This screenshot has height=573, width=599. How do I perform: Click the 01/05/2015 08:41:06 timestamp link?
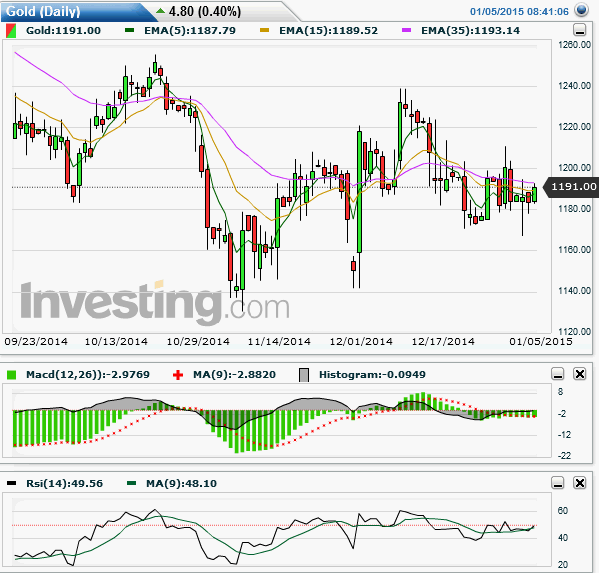pyautogui.click(x=519, y=11)
